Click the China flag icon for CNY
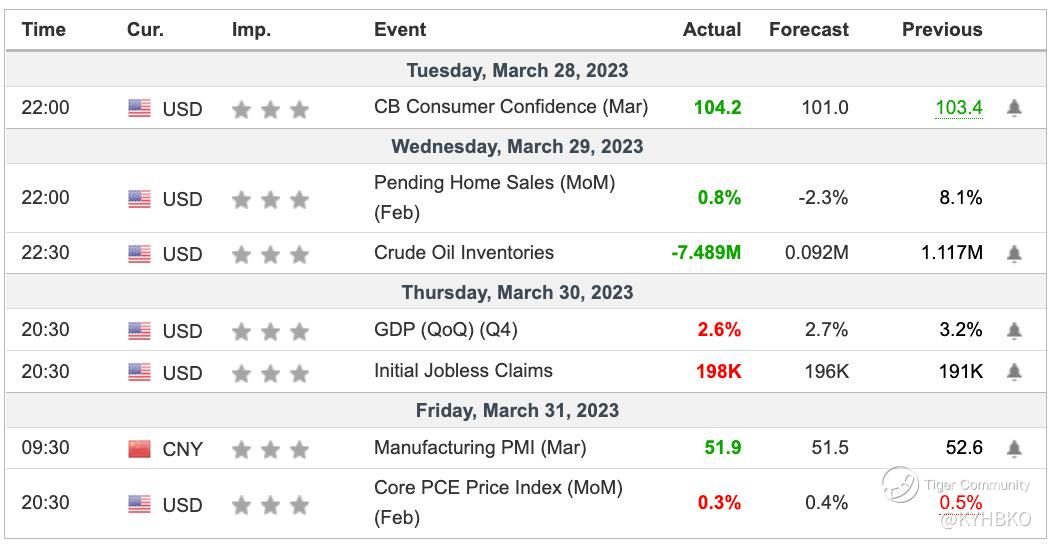The image size is (1052, 544). (x=139, y=449)
